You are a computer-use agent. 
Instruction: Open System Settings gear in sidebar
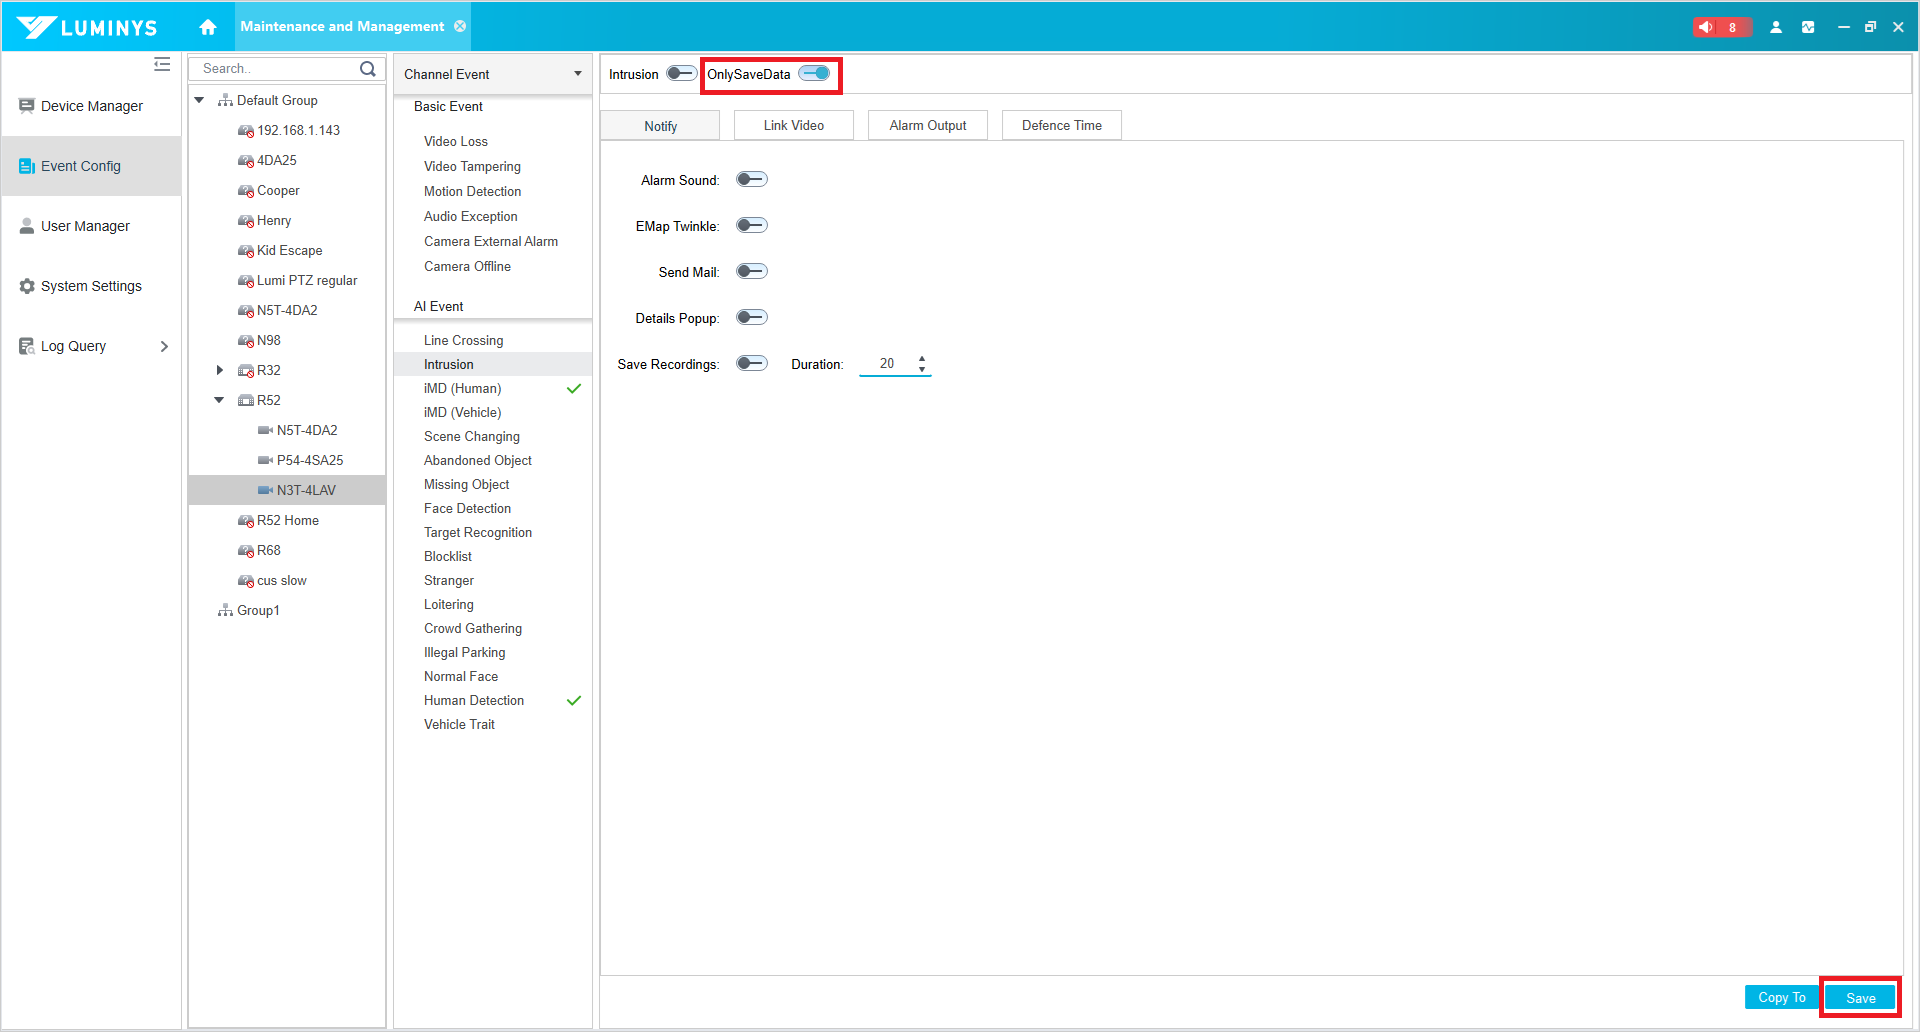[91, 286]
